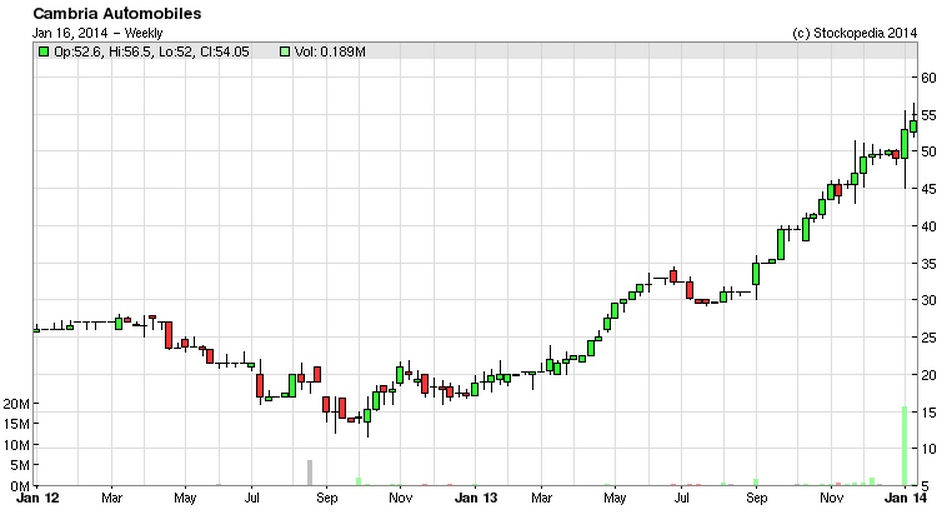The image size is (952, 526).
Task: Click the 30 price axis label
Action: (x=928, y=300)
